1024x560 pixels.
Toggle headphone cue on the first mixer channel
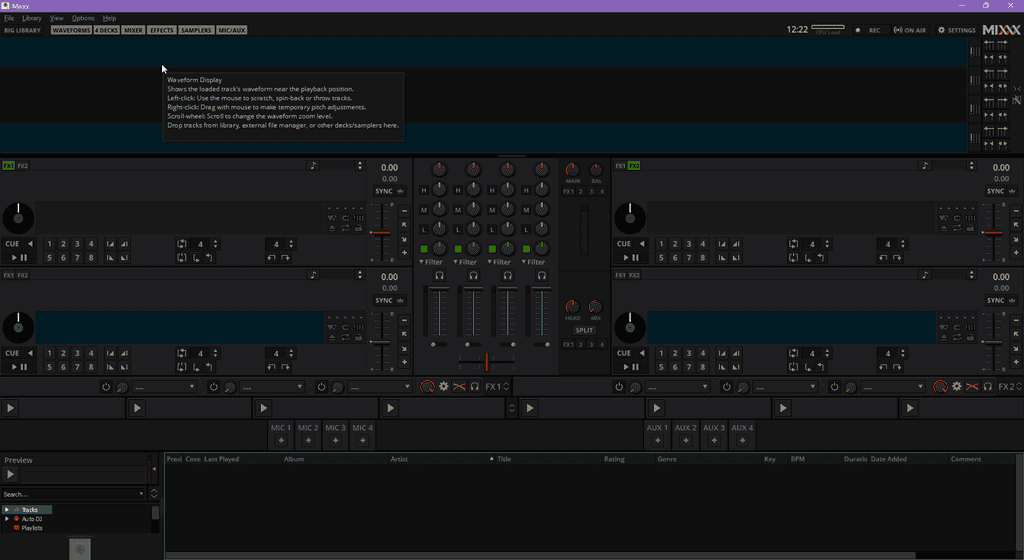point(440,275)
